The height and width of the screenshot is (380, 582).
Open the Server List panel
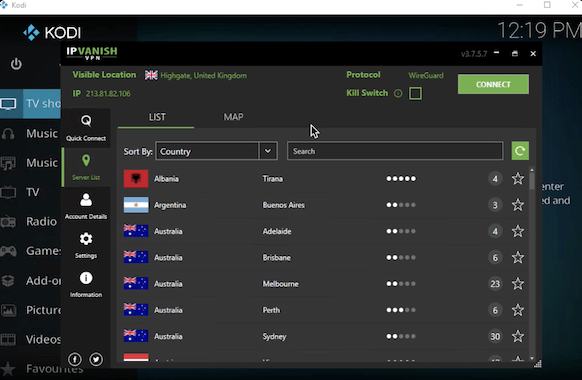coord(86,167)
